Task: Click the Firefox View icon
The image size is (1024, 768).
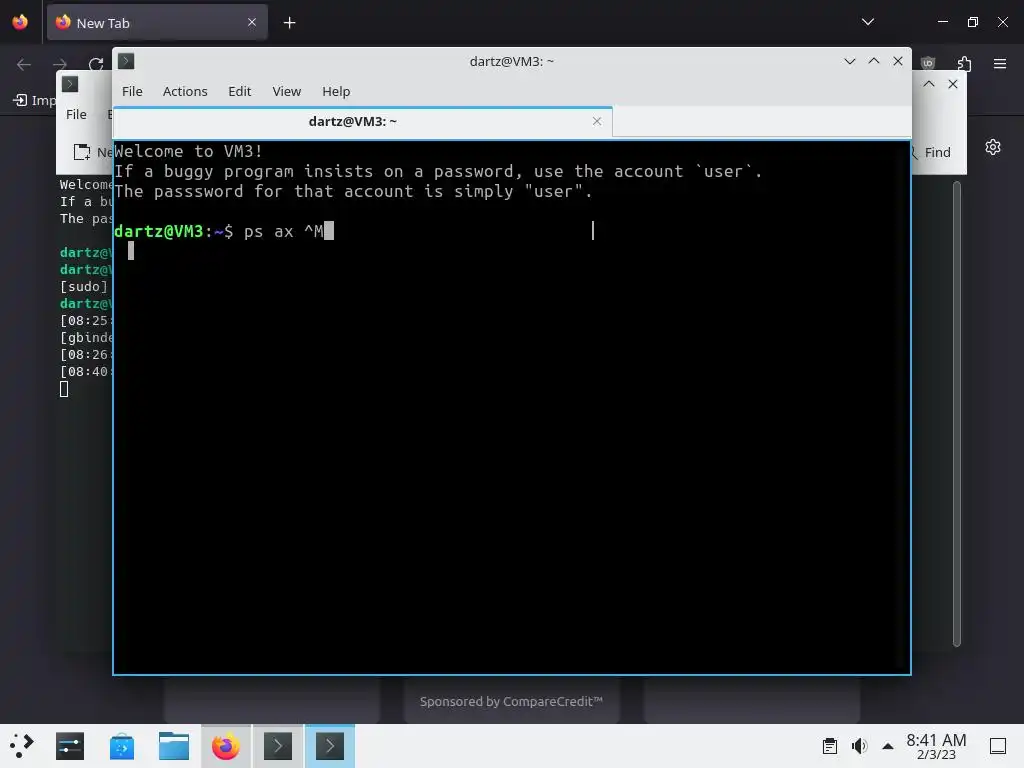Action: [x=20, y=22]
